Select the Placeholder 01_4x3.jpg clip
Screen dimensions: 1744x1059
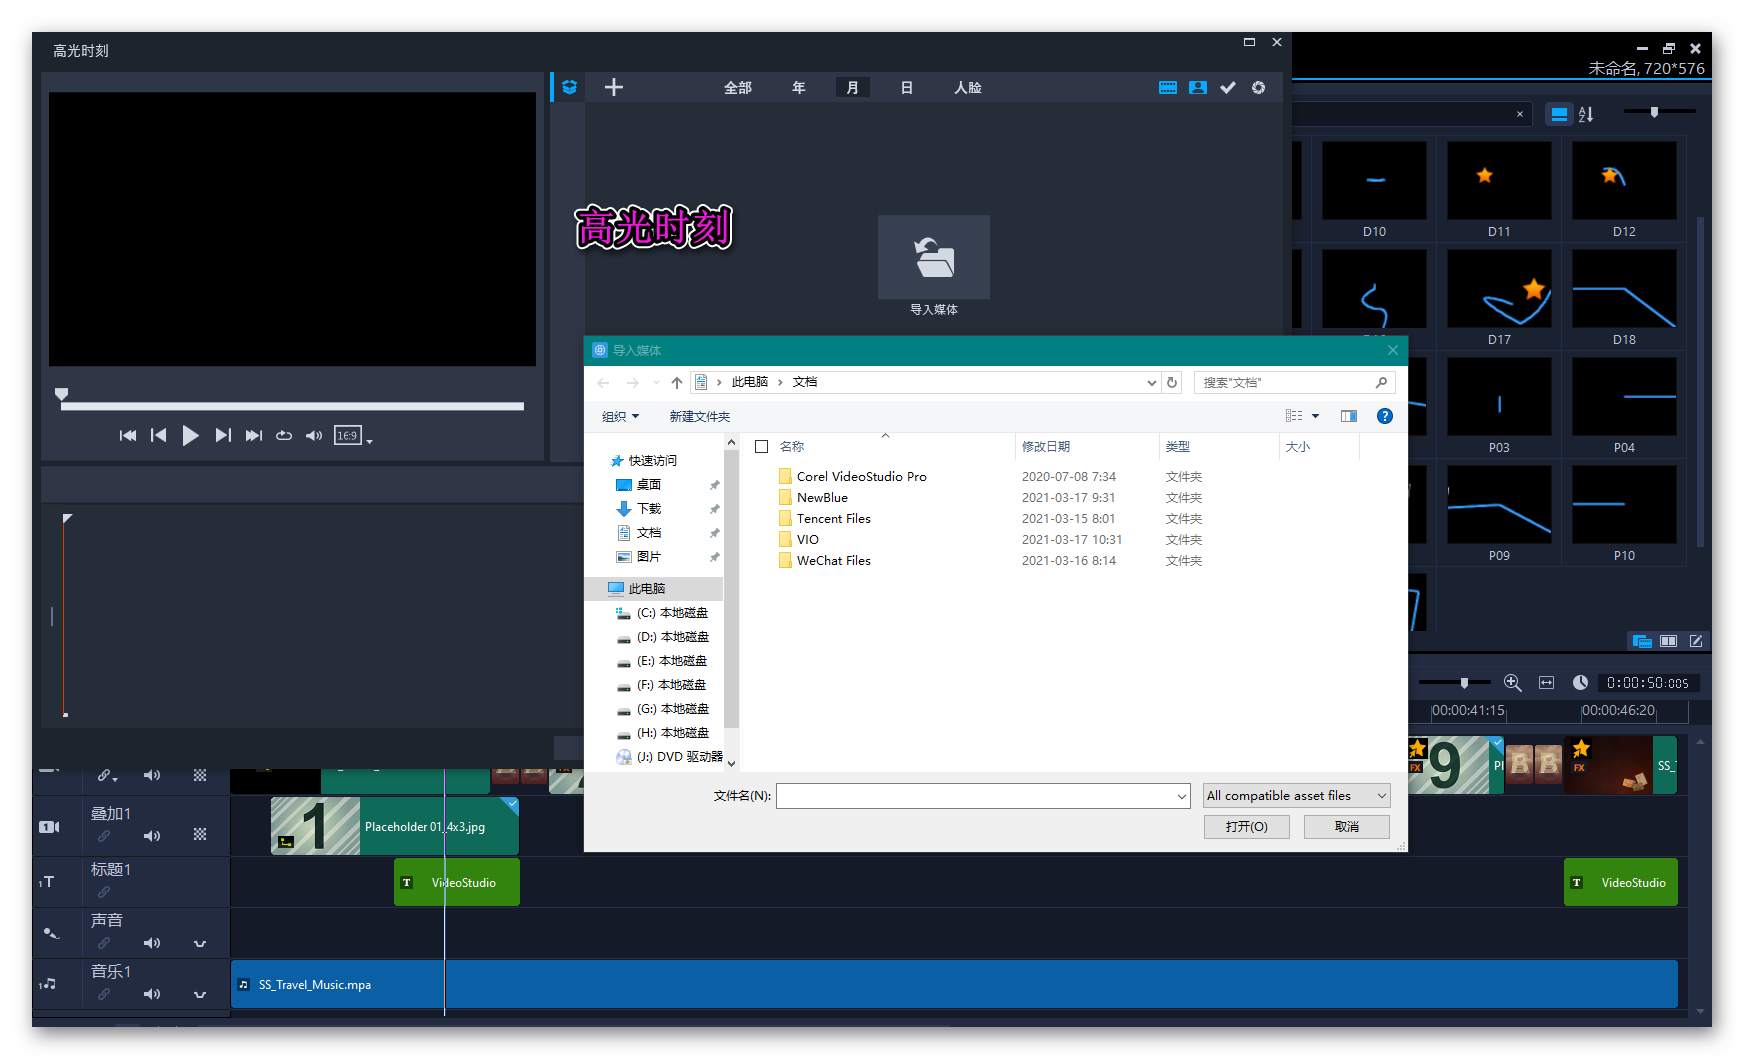395,827
